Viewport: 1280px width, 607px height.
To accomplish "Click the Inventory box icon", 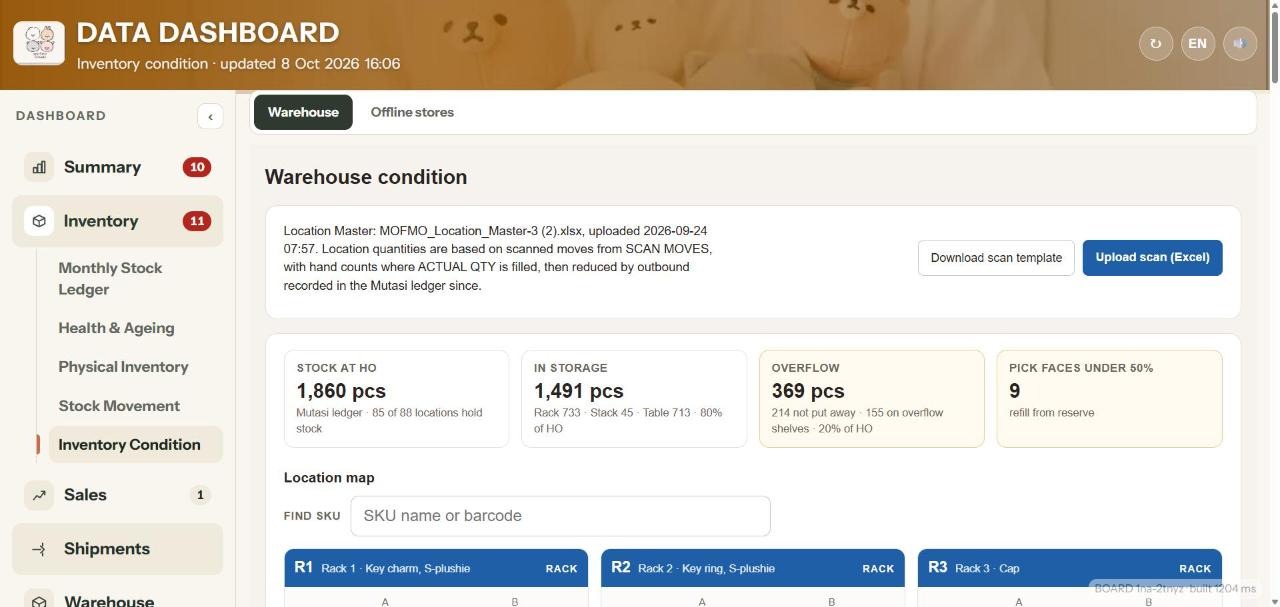I will 39,221.
